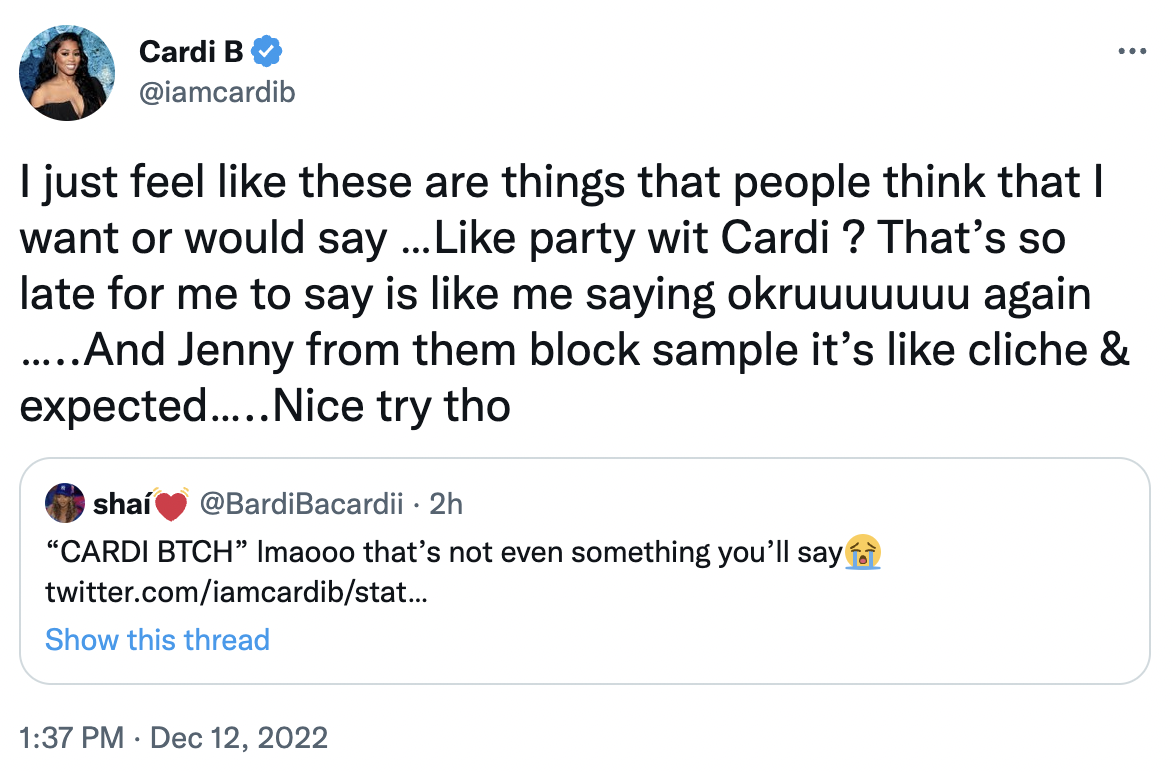The image size is (1172, 772).
Task: Click the 2h timestamp on quoted tweet
Action: 446,506
